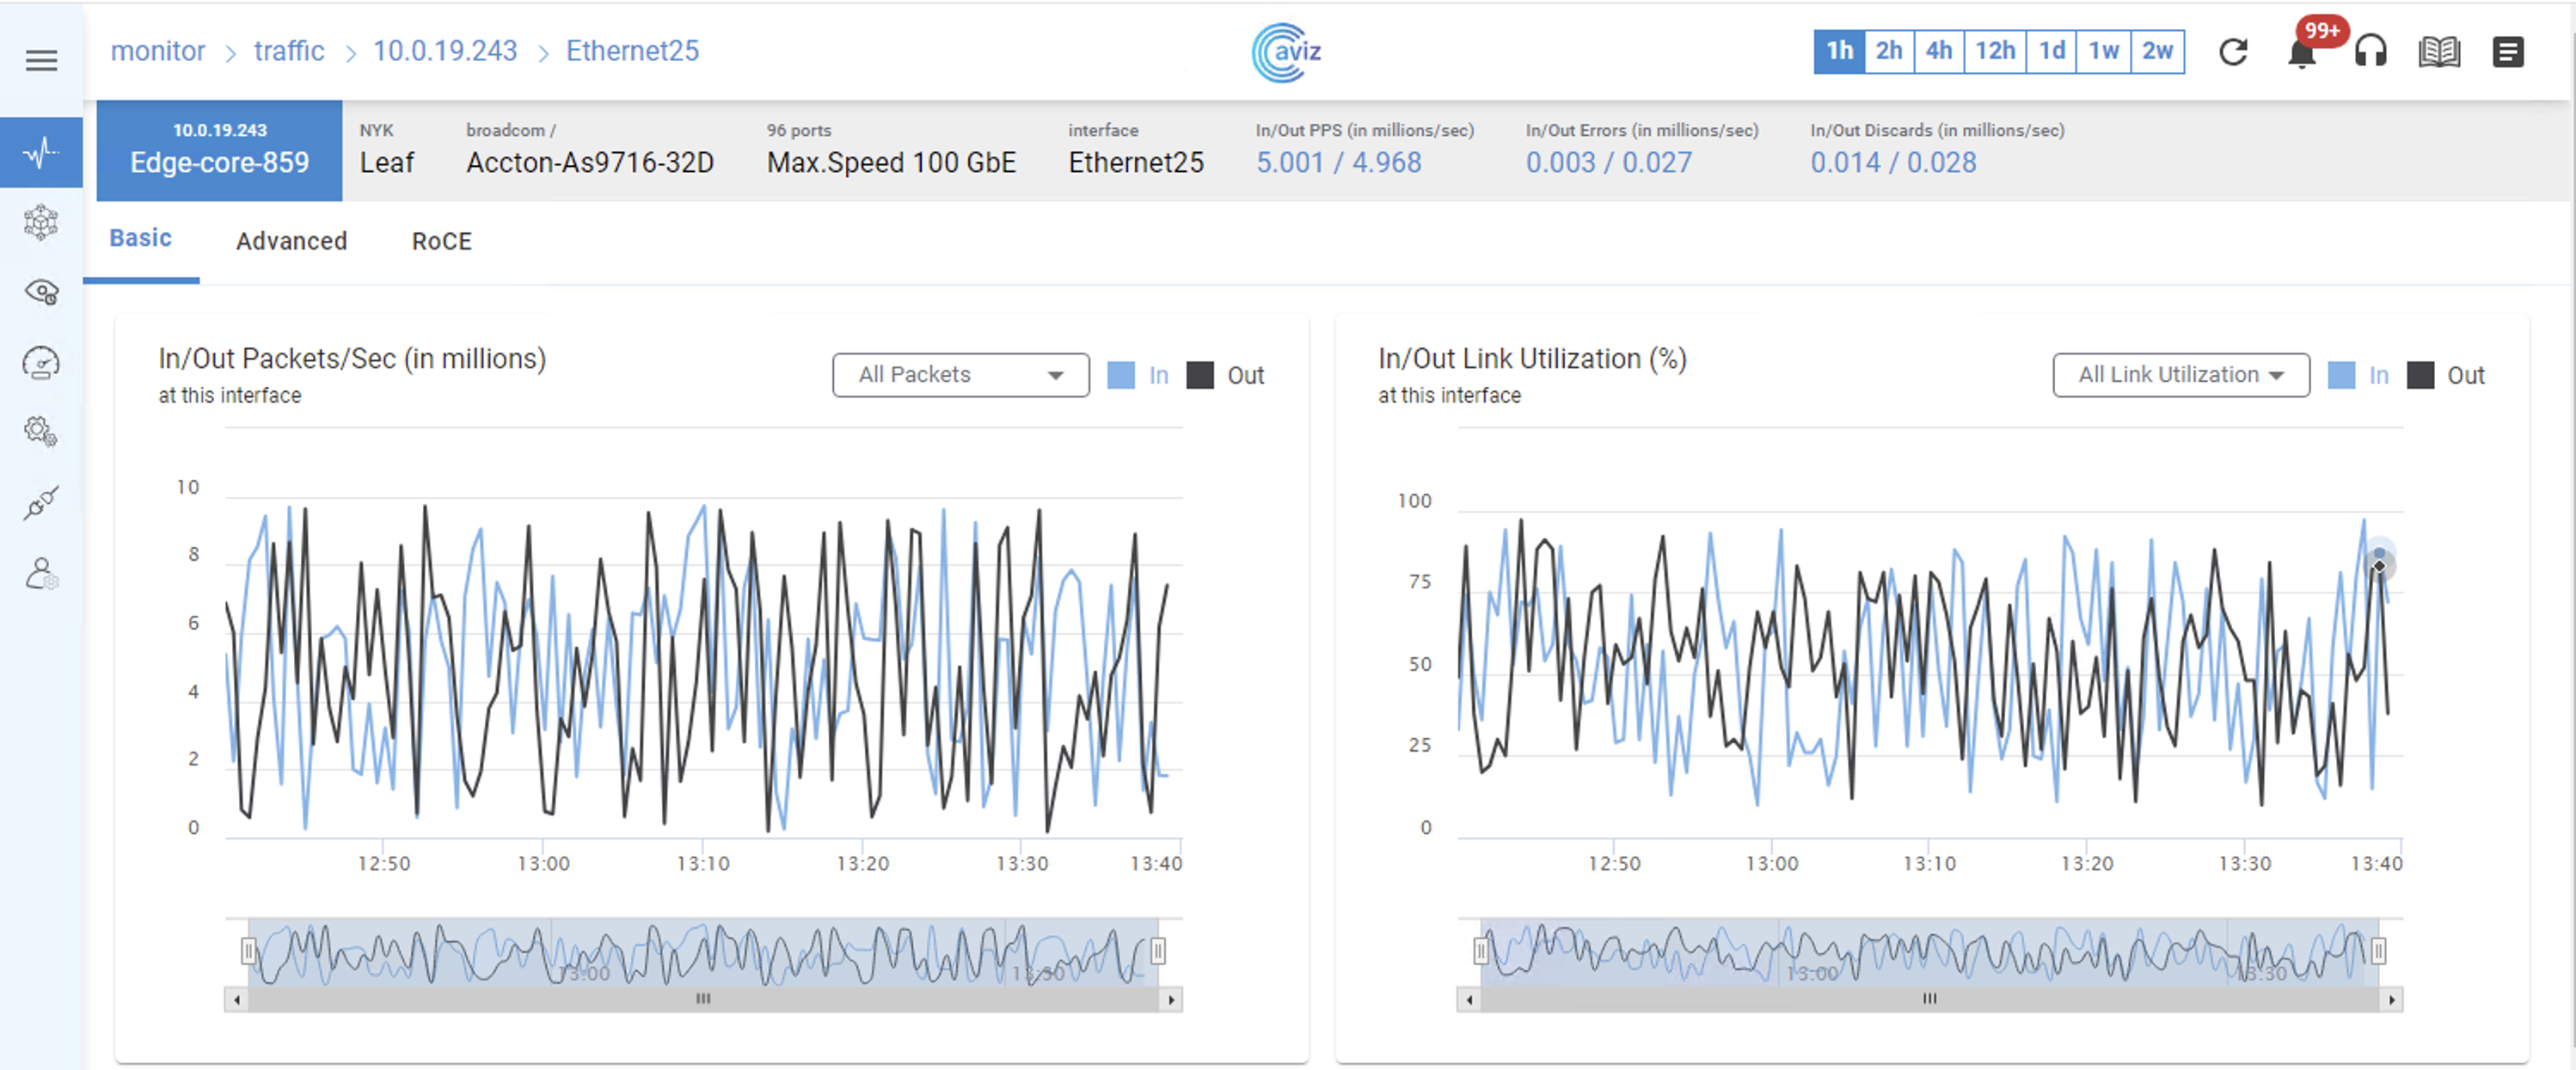Go to traffic breadcrumb link
This screenshot has height=1070, width=2576.
coord(289,51)
